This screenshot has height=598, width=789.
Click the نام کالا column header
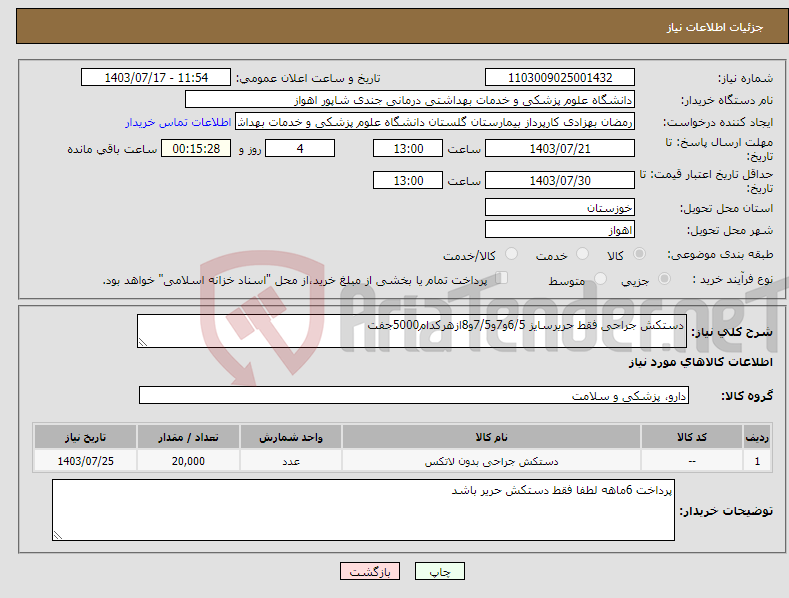(491, 437)
